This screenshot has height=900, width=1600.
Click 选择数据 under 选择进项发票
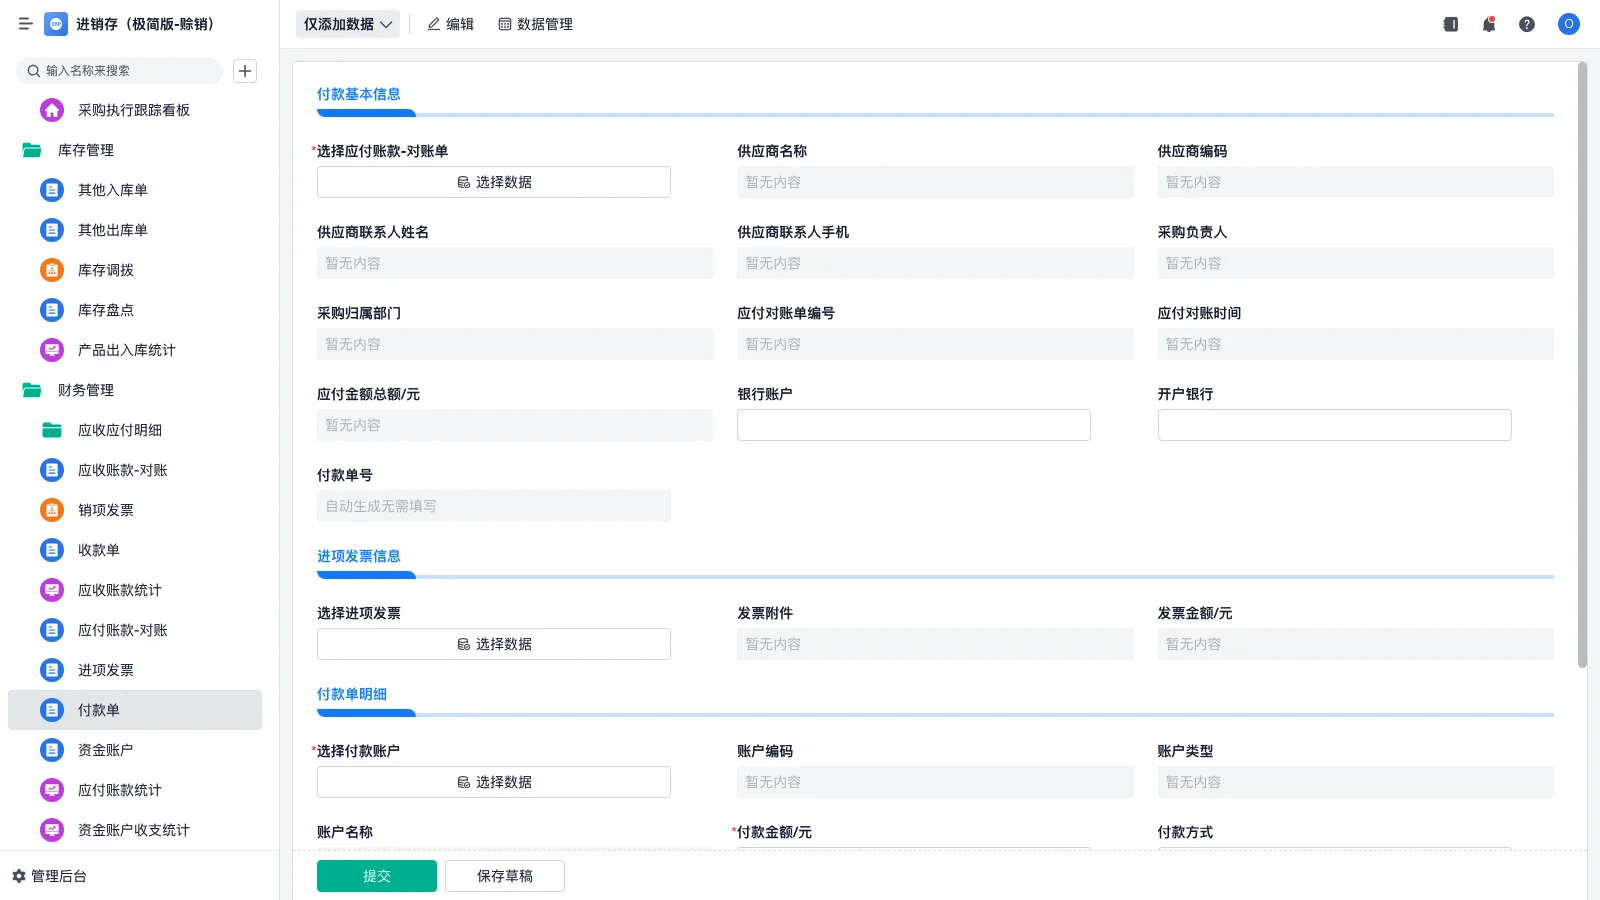[494, 644]
